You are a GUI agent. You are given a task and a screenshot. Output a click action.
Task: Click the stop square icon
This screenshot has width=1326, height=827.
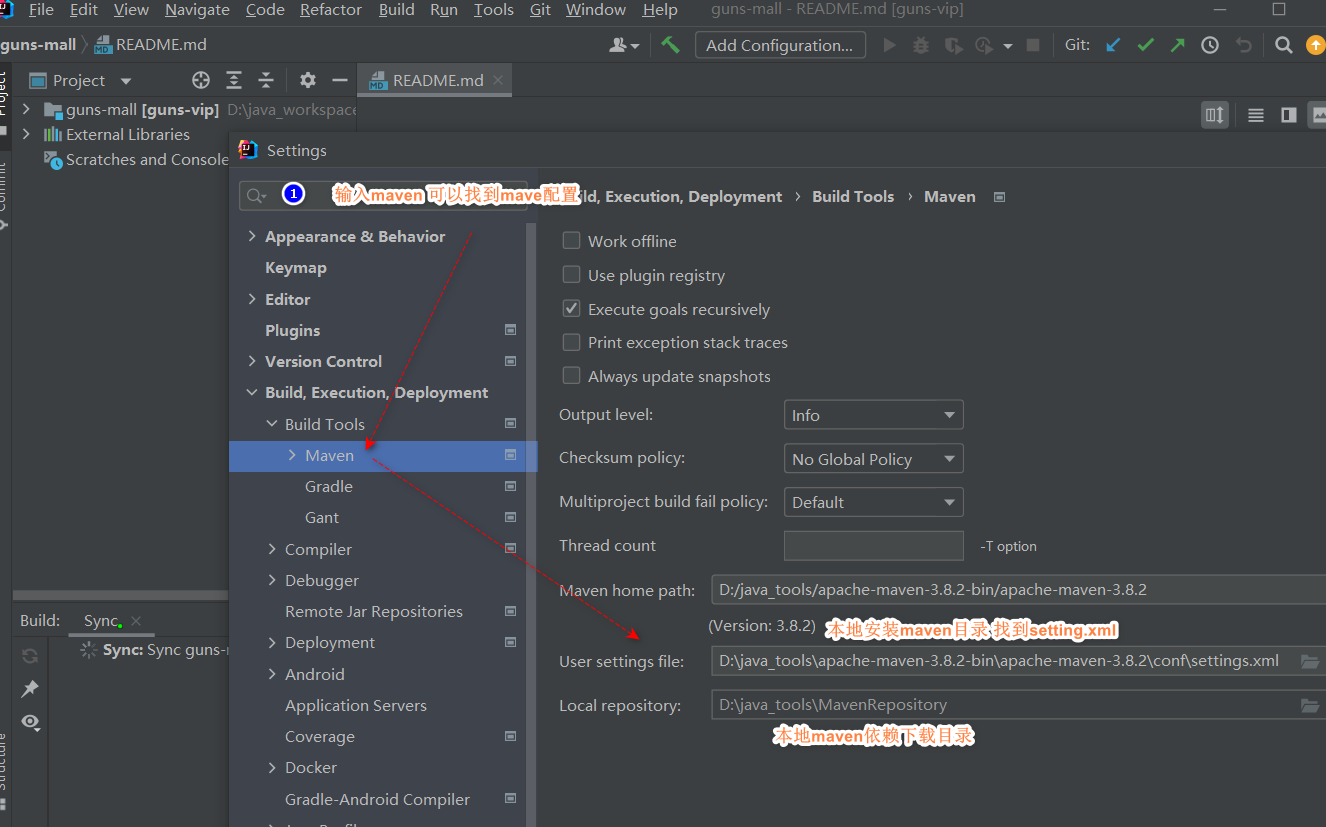1033,45
